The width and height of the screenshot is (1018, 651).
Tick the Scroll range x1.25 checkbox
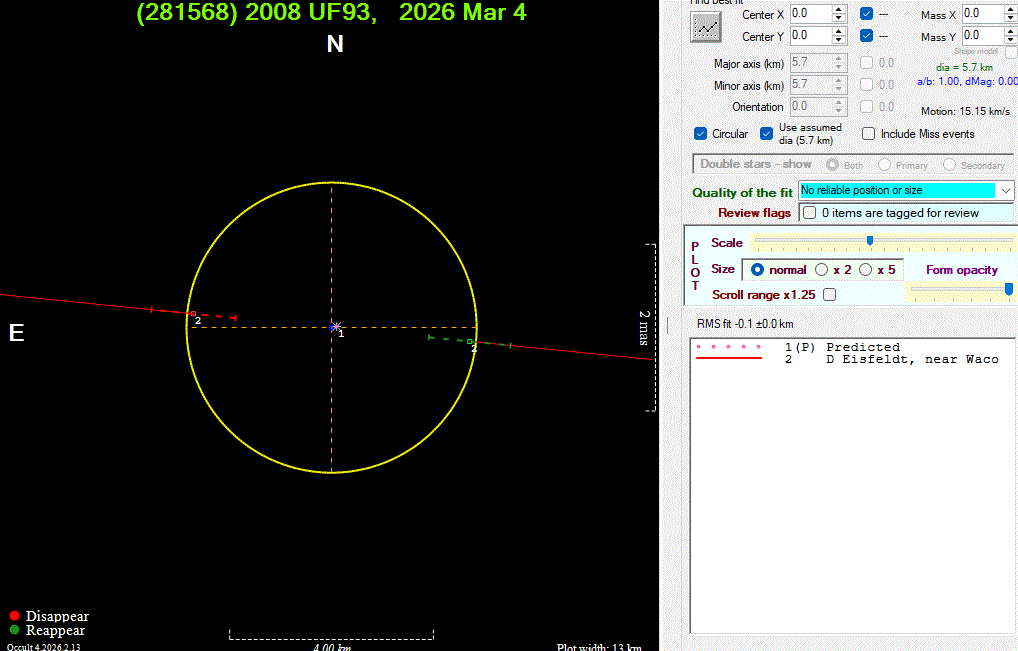pos(829,295)
